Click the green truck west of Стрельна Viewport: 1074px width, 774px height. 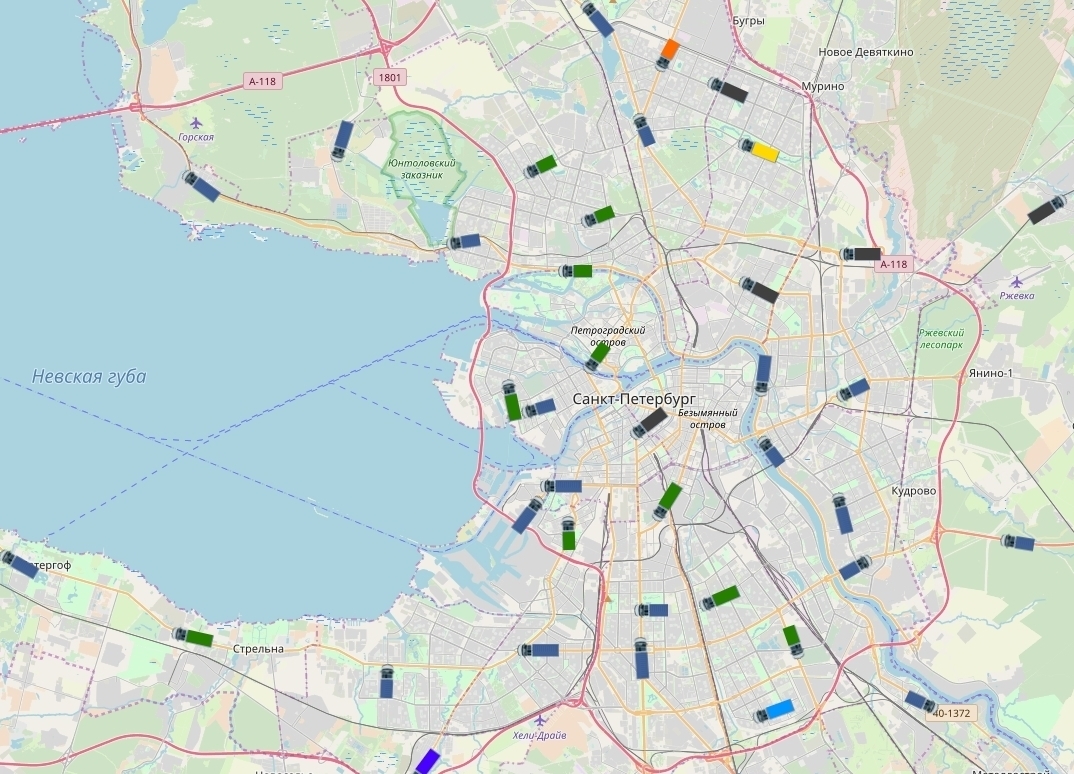point(193,638)
